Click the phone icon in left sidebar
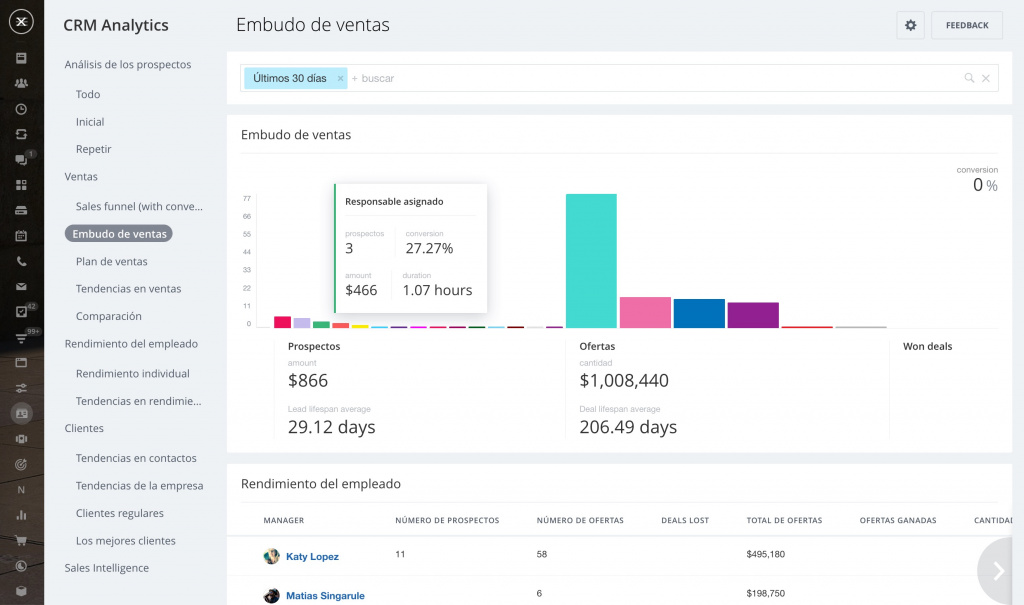1024x605 pixels. pyautogui.click(x=21, y=262)
